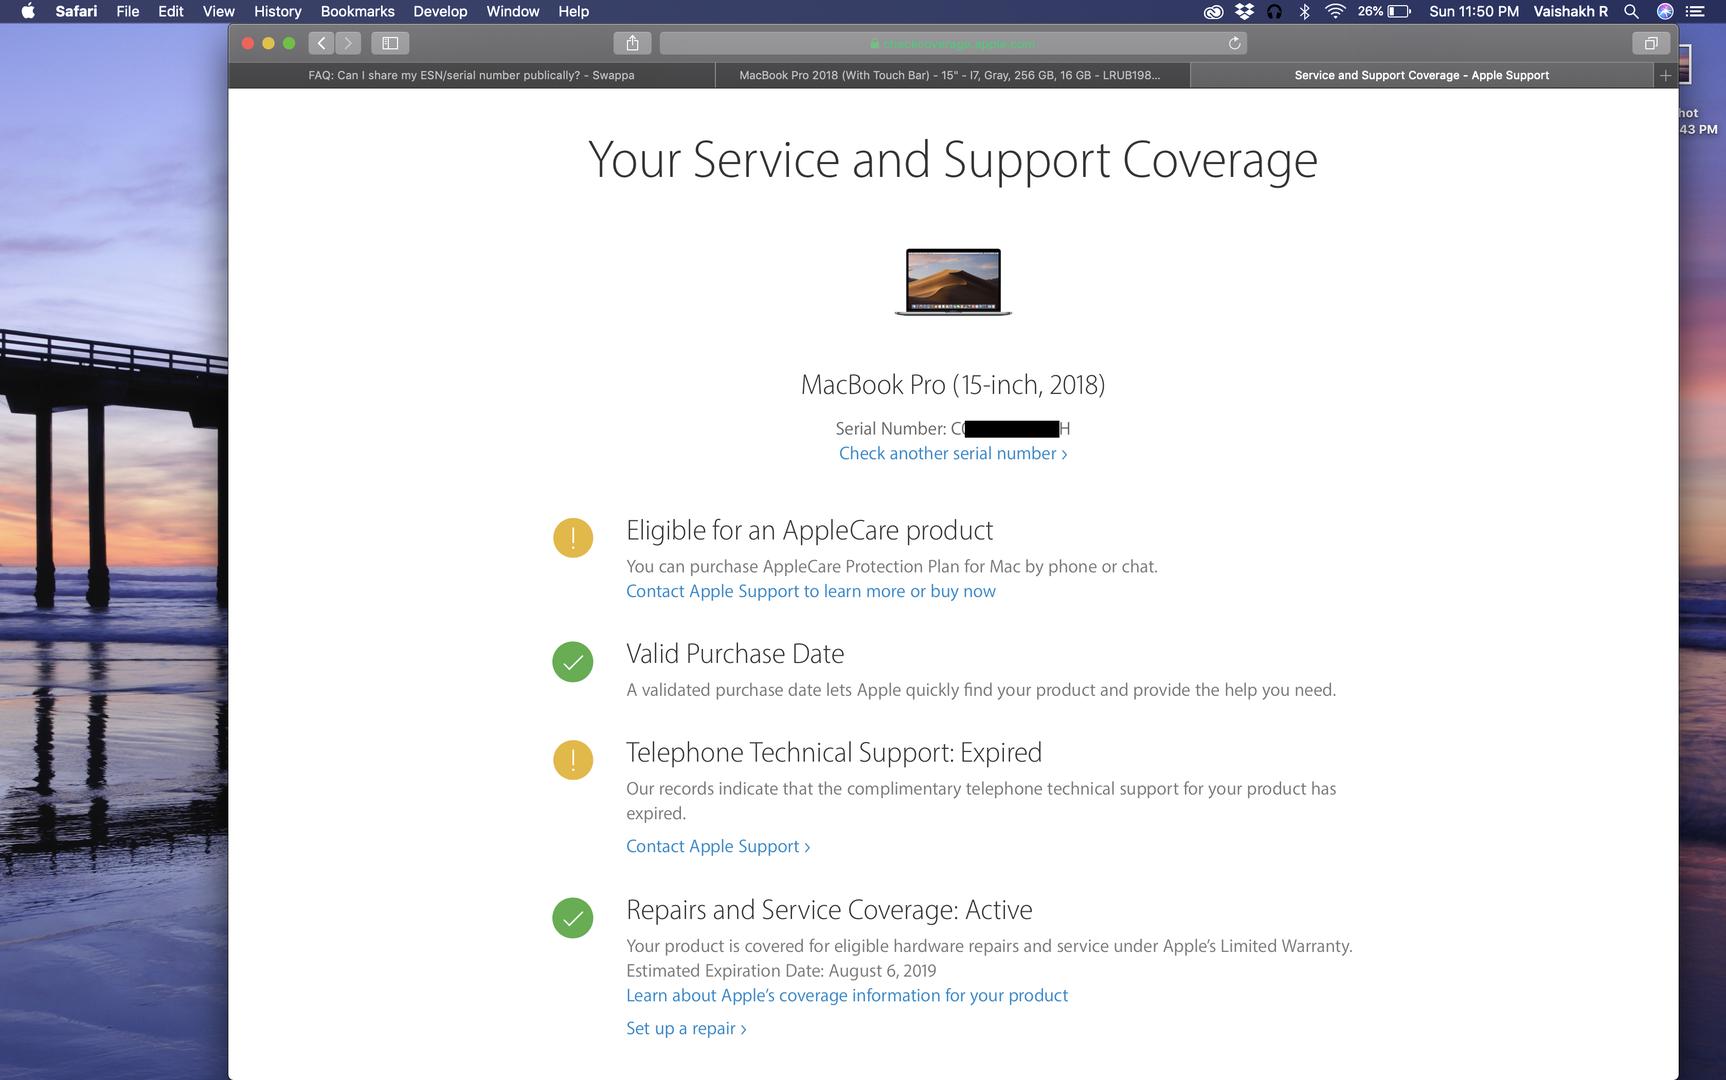
Task: Switch to the MacBook Pro 2018 listing tab
Action: [952, 75]
